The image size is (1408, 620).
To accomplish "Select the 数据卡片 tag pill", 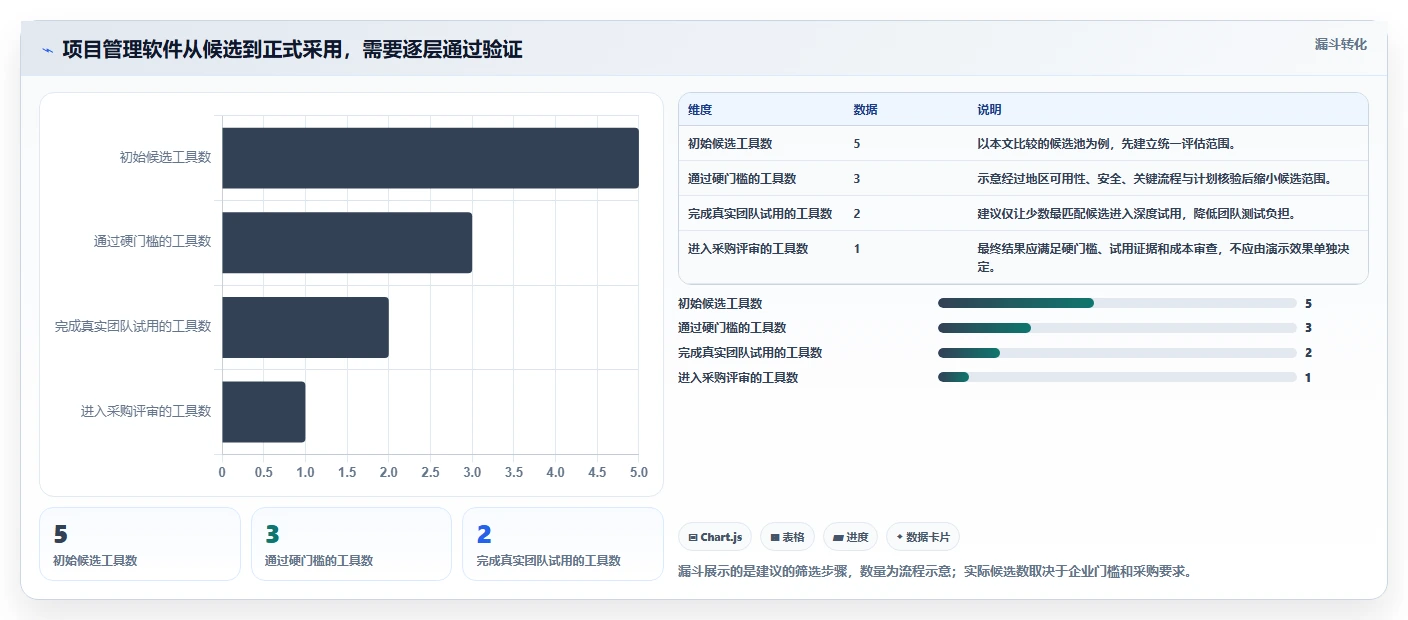I will tap(922, 537).
